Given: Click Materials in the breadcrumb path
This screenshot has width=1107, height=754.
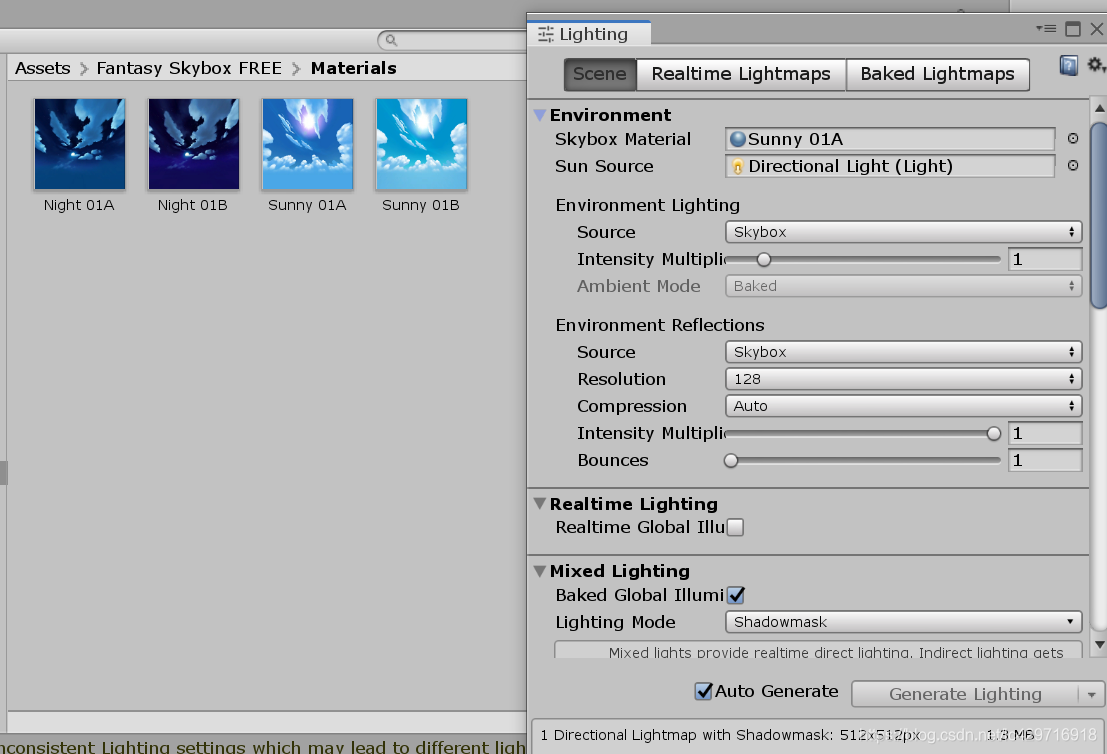Looking at the screenshot, I should coord(354,68).
